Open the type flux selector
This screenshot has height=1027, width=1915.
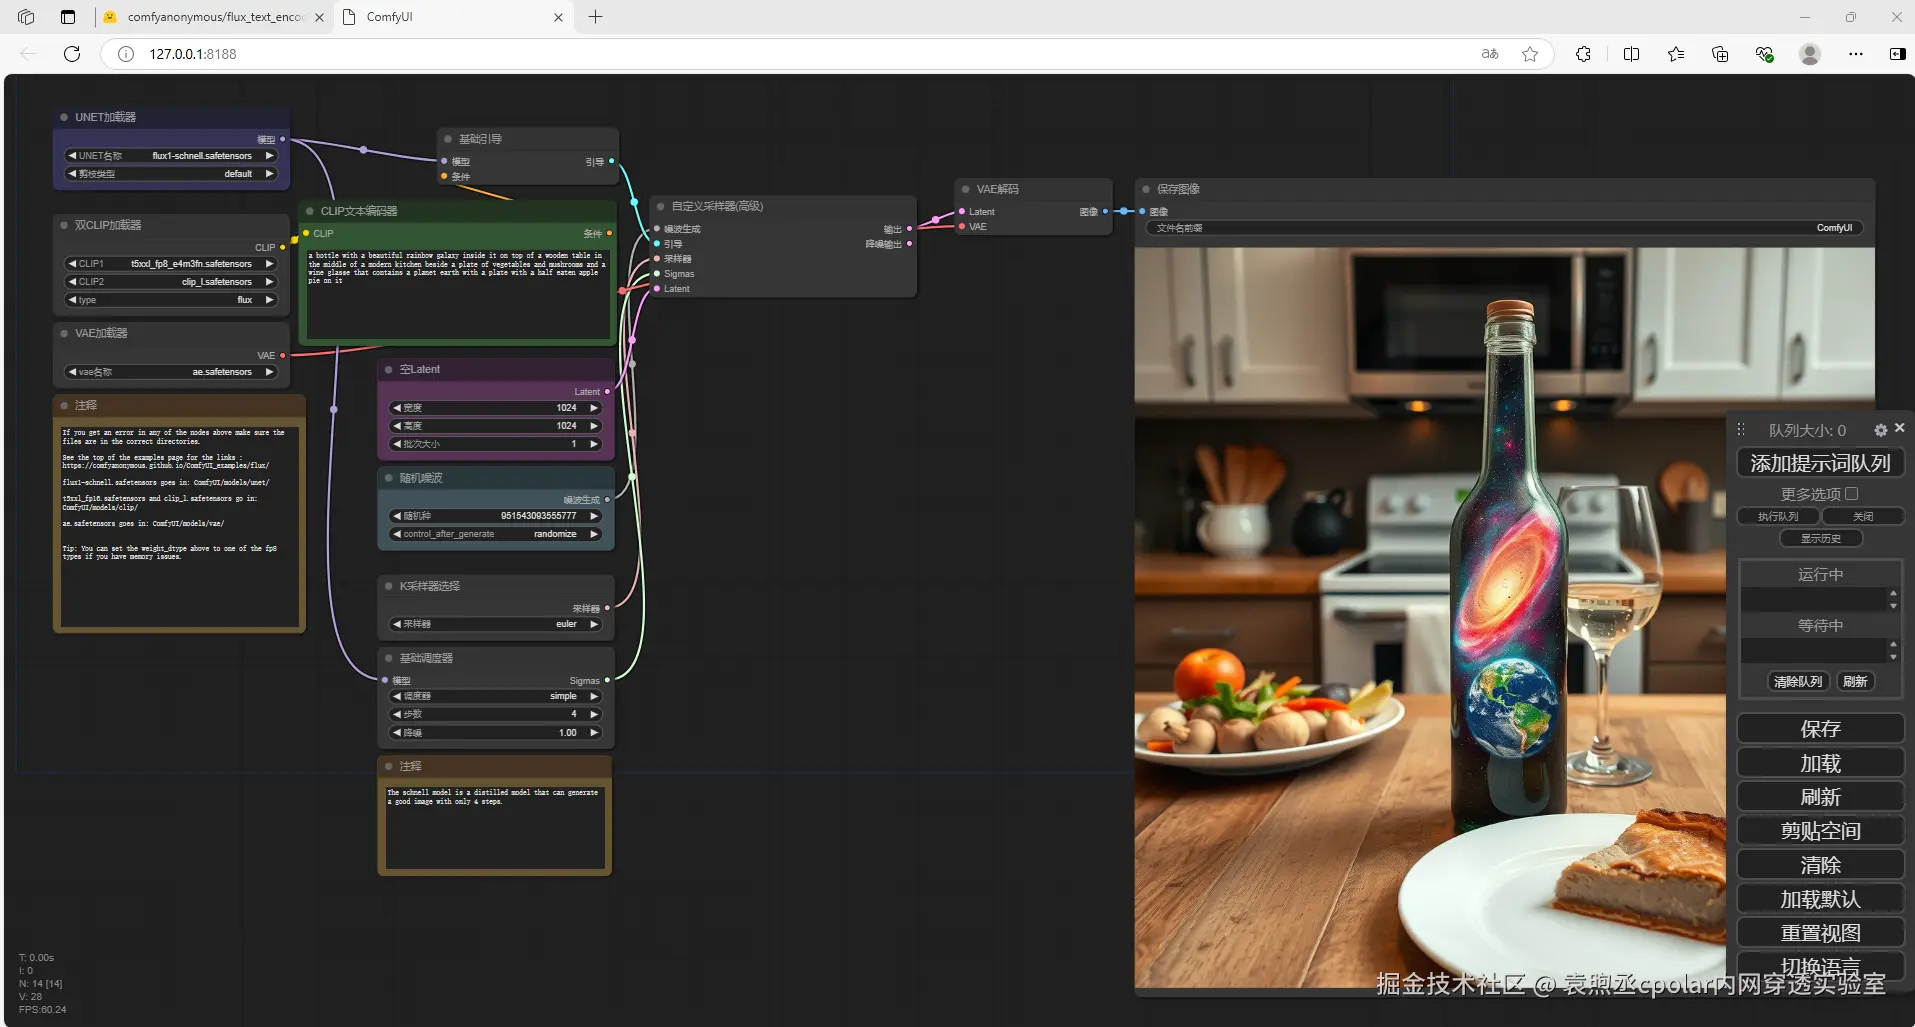click(x=170, y=300)
